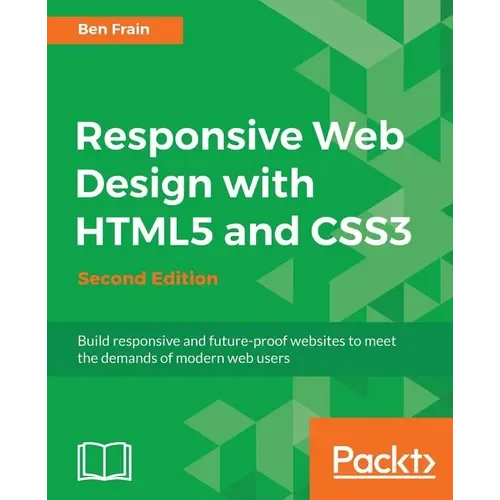This screenshot has width=500, height=500.
Task: Click the Second Edition label
Action: tap(148, 279)
